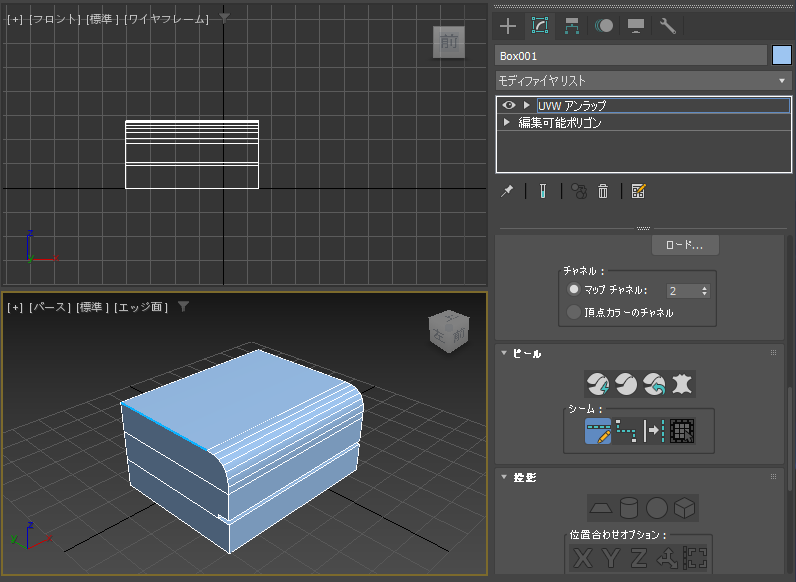Collapse the ピール rollout

[x=504, y=353]
